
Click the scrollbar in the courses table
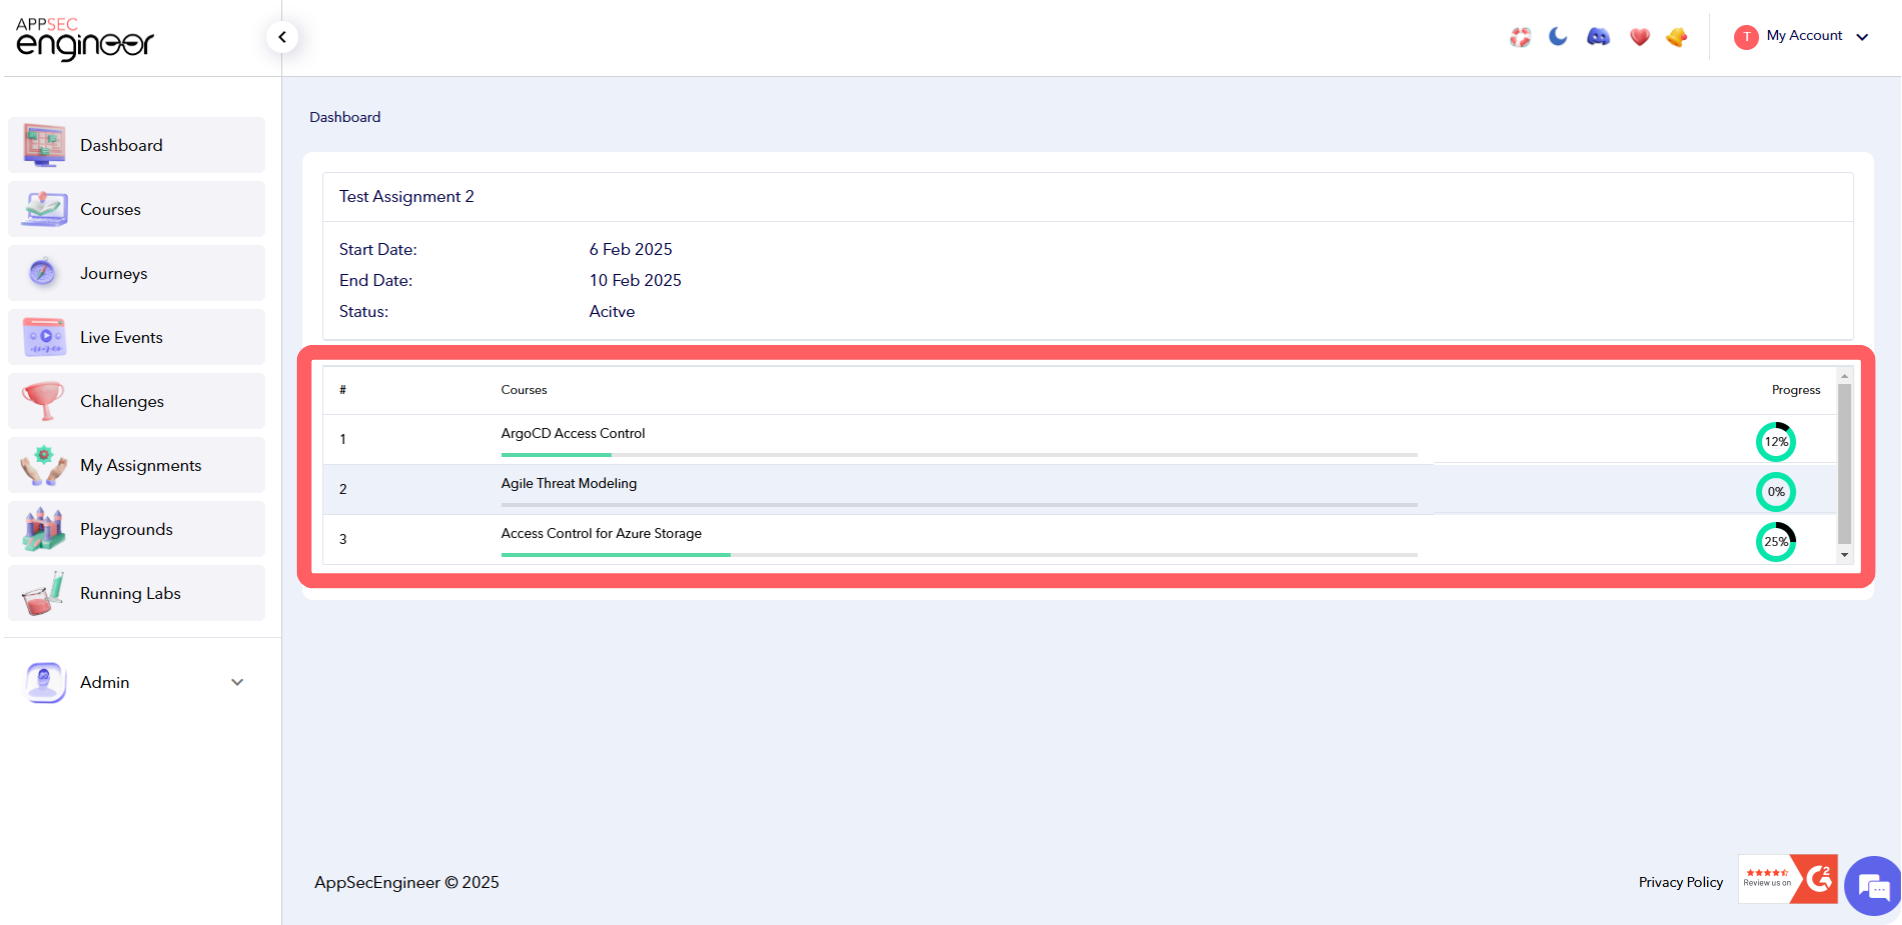(x=1844, y=465)
